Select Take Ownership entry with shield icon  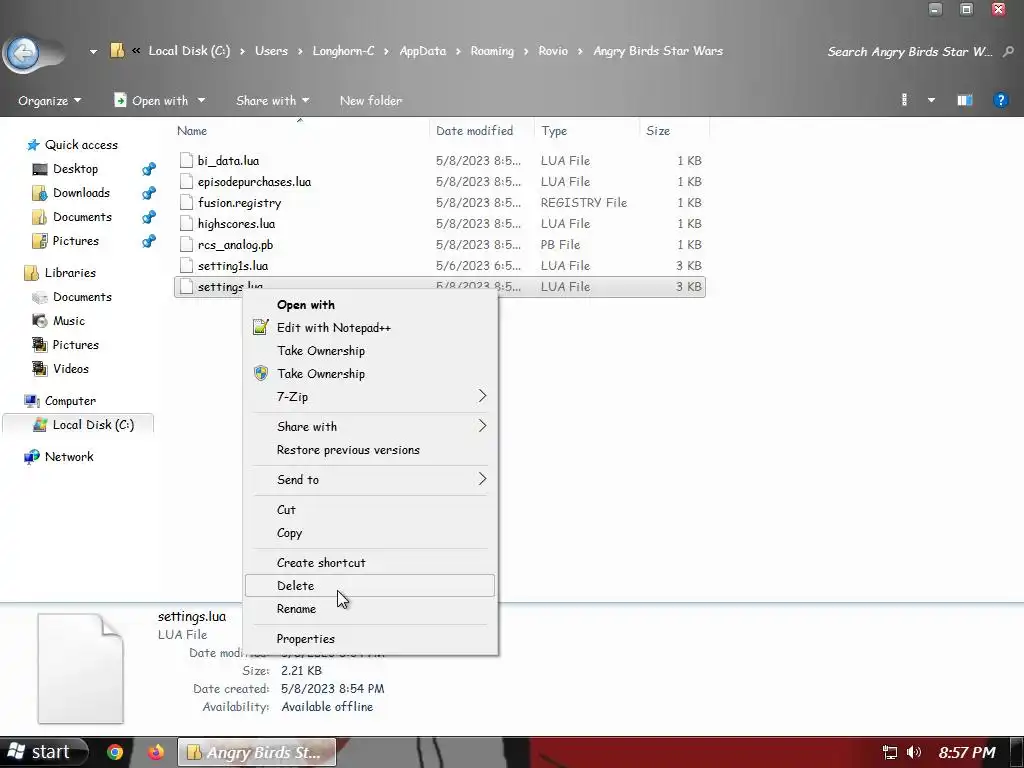(x=370, y=374)
